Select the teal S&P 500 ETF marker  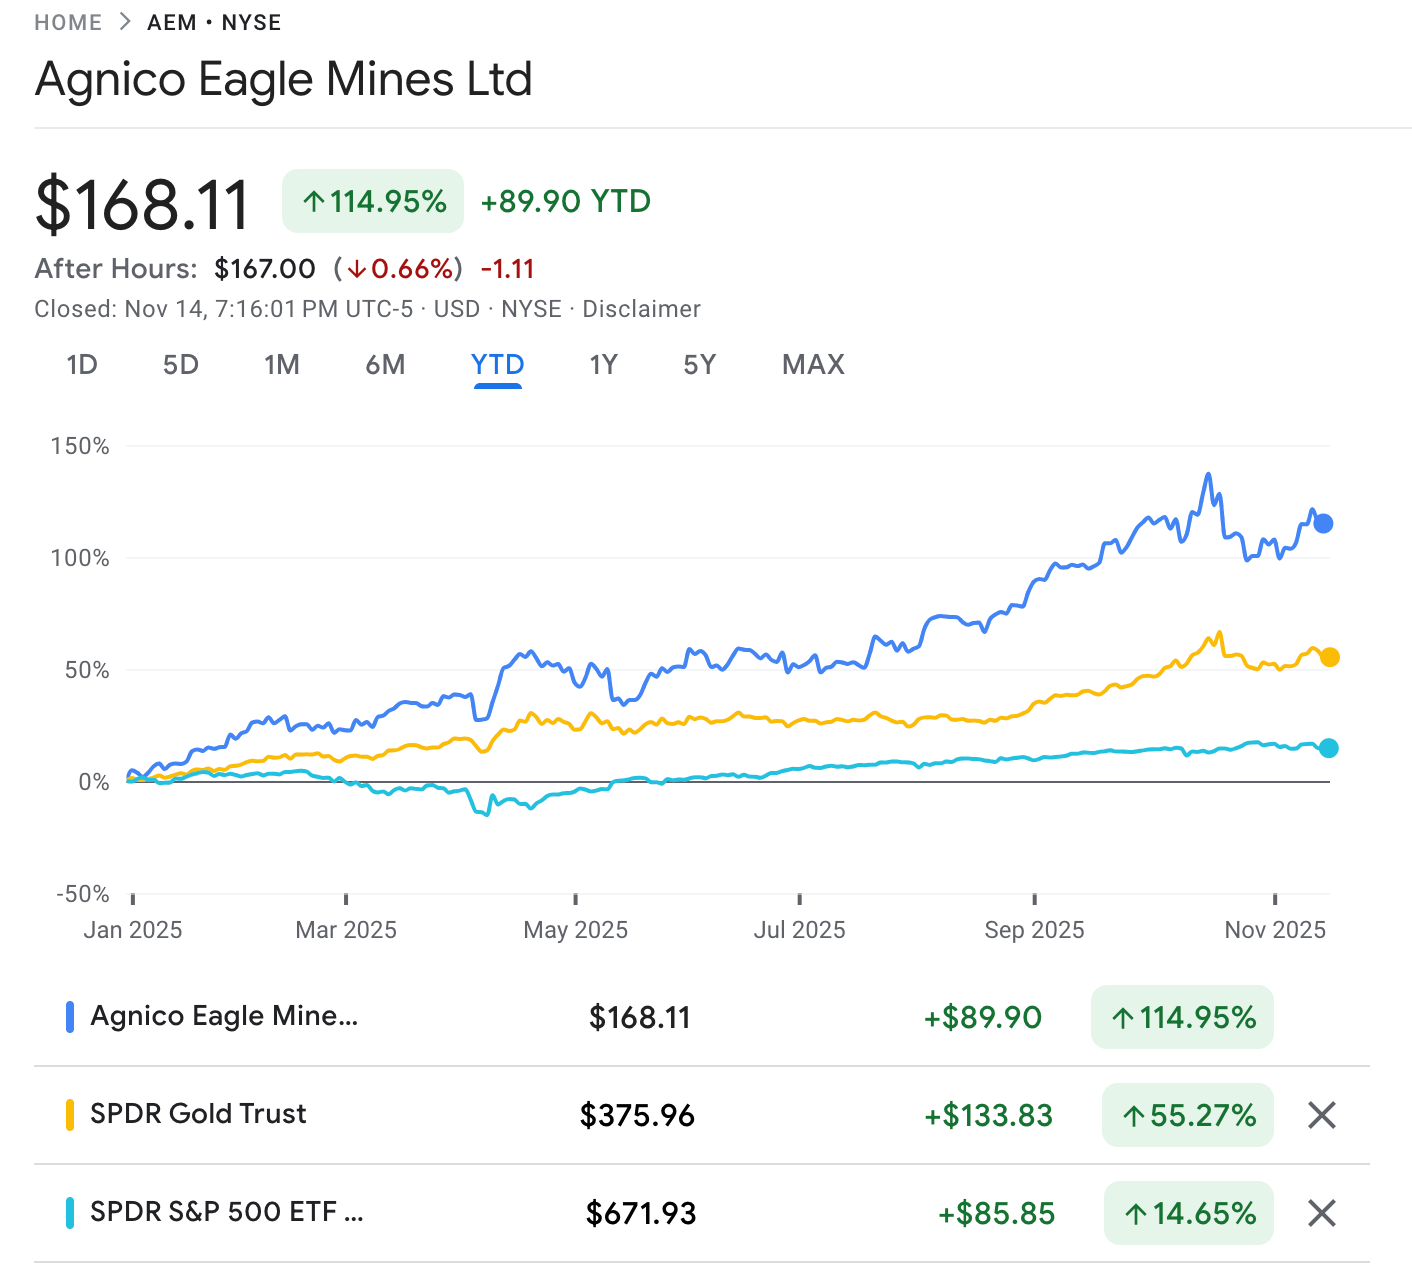[70, 1213]
